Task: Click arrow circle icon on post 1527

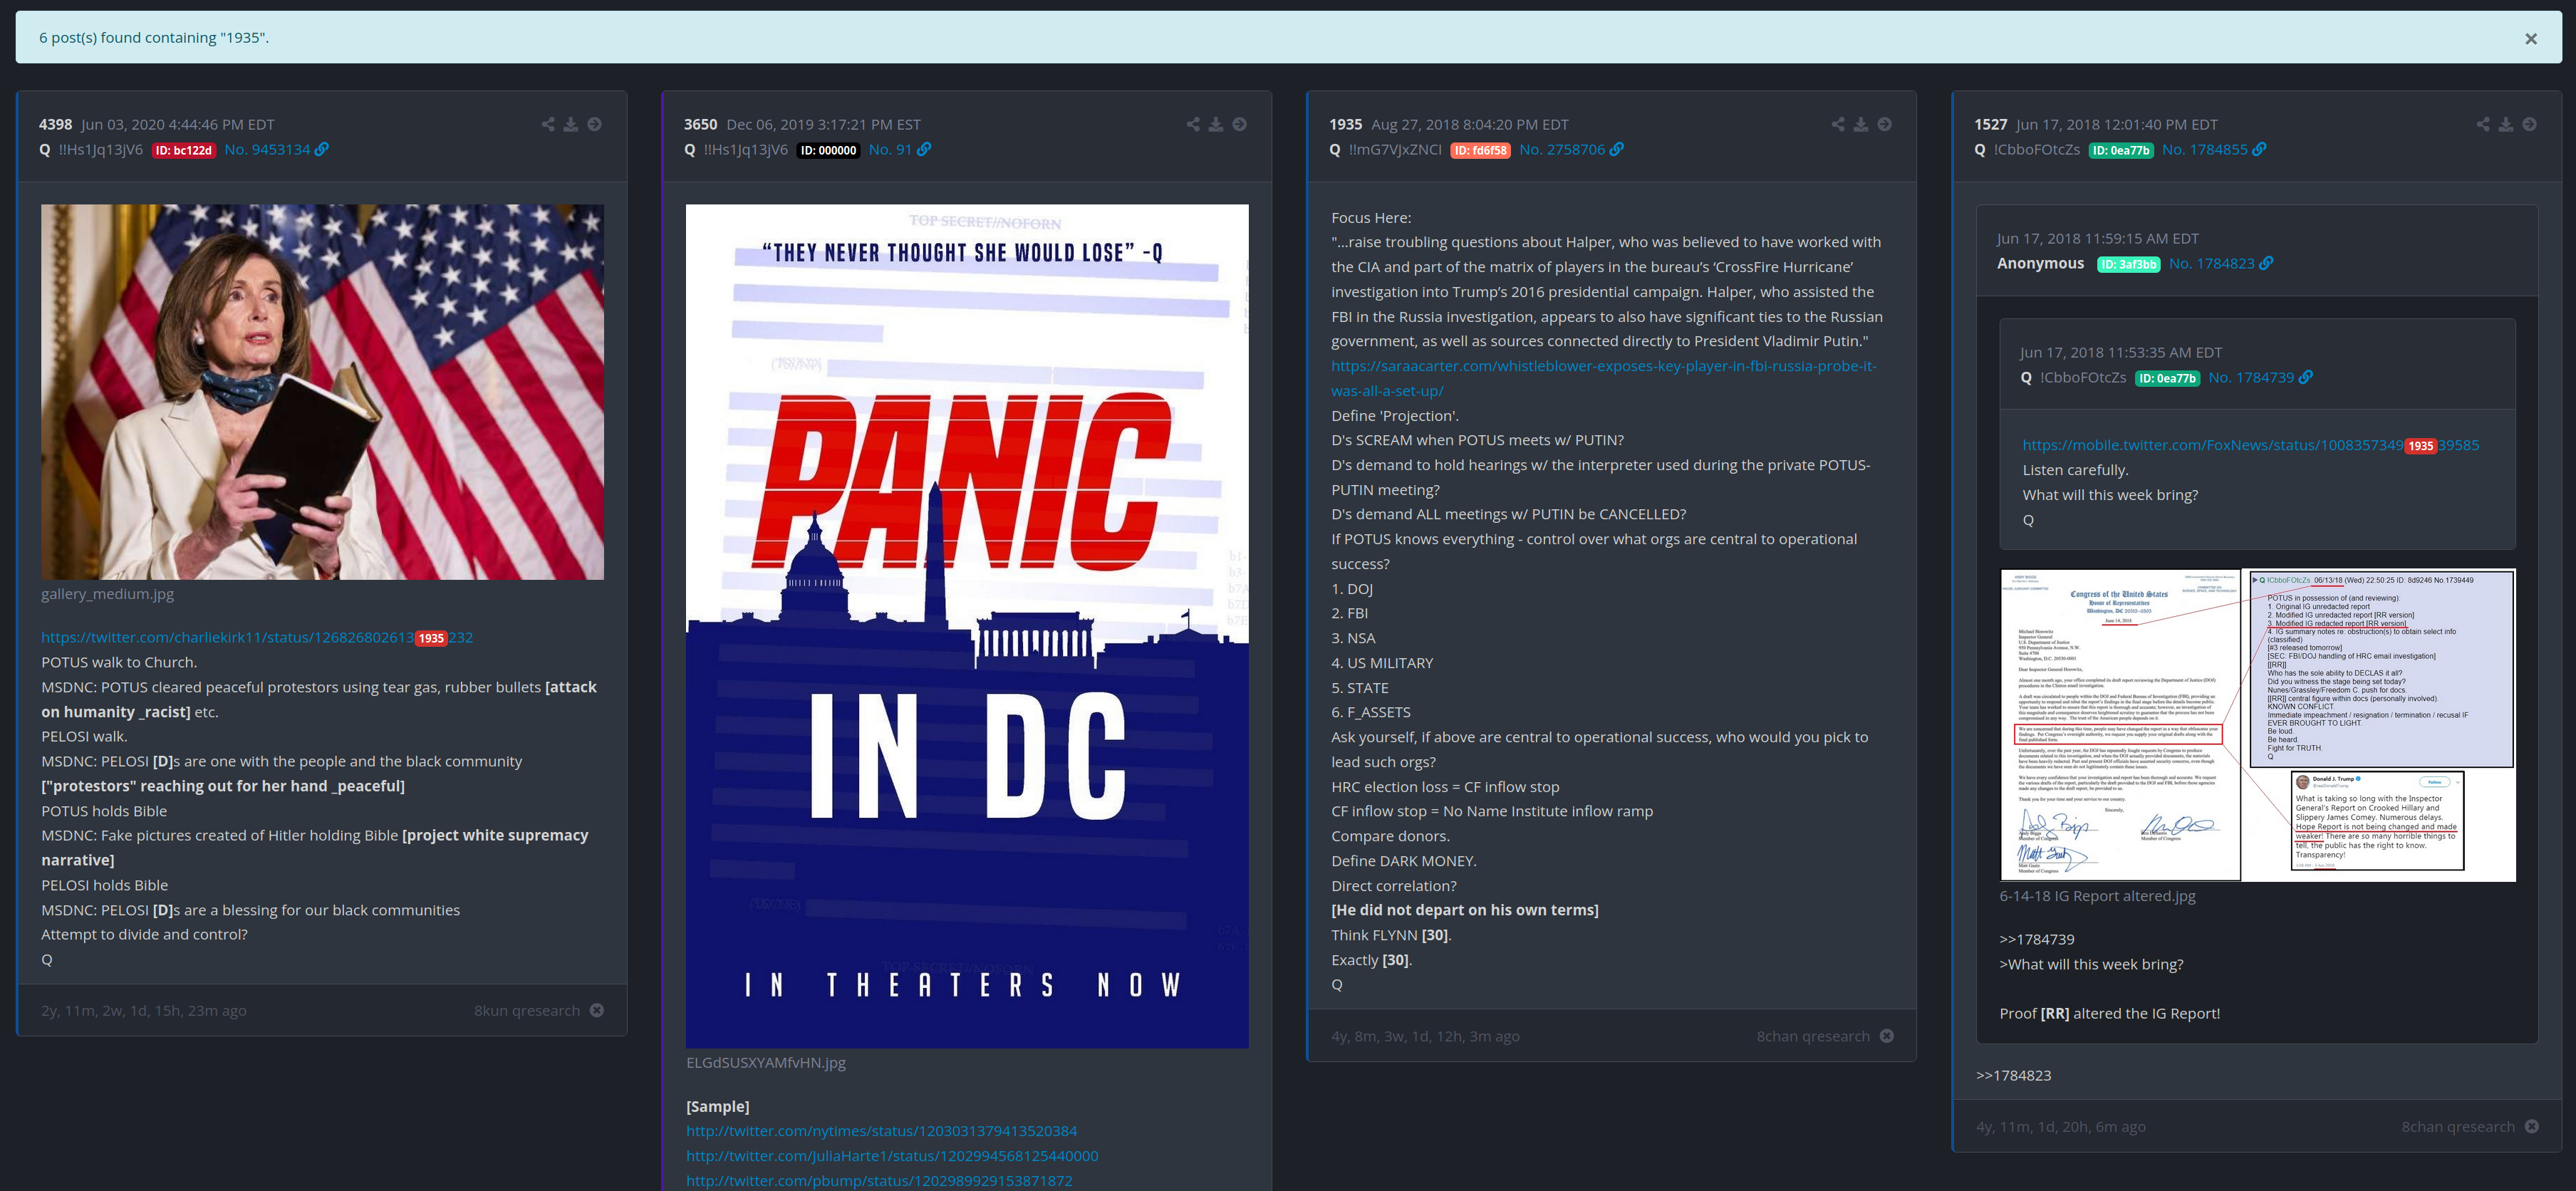Action: (x=2529, y=124)
